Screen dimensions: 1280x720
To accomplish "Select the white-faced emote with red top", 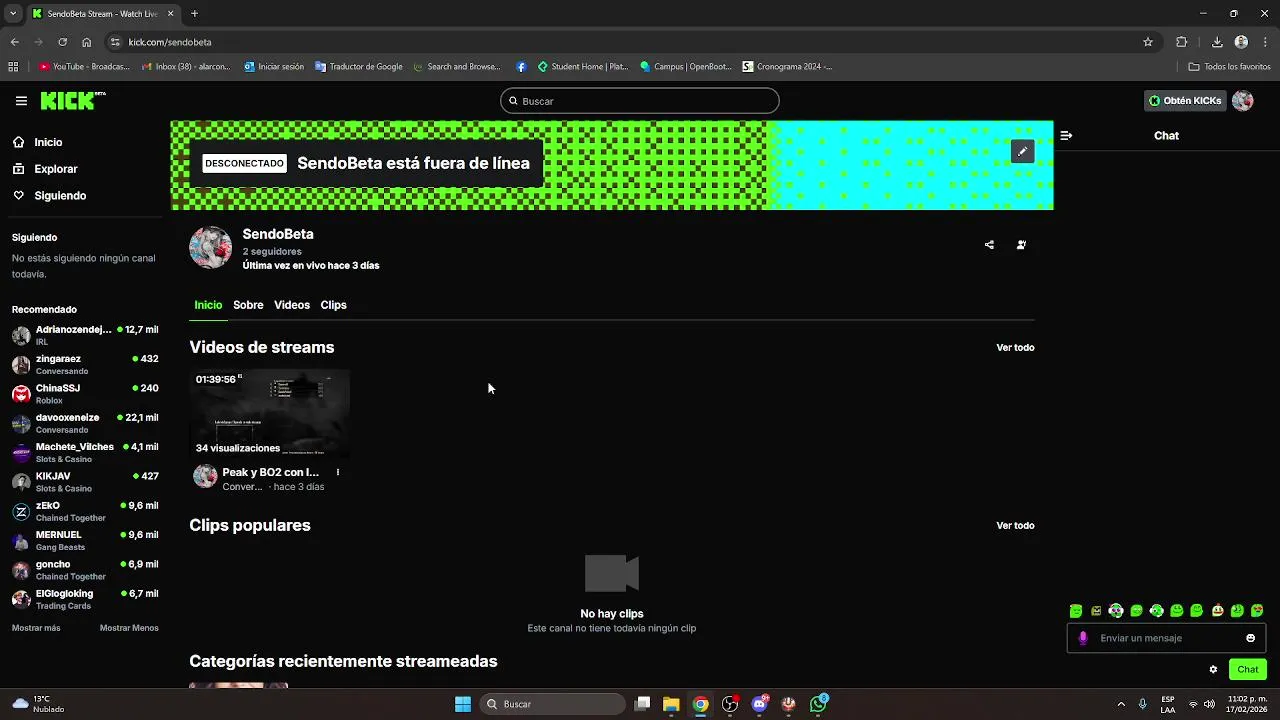I will click(1217, 610).
